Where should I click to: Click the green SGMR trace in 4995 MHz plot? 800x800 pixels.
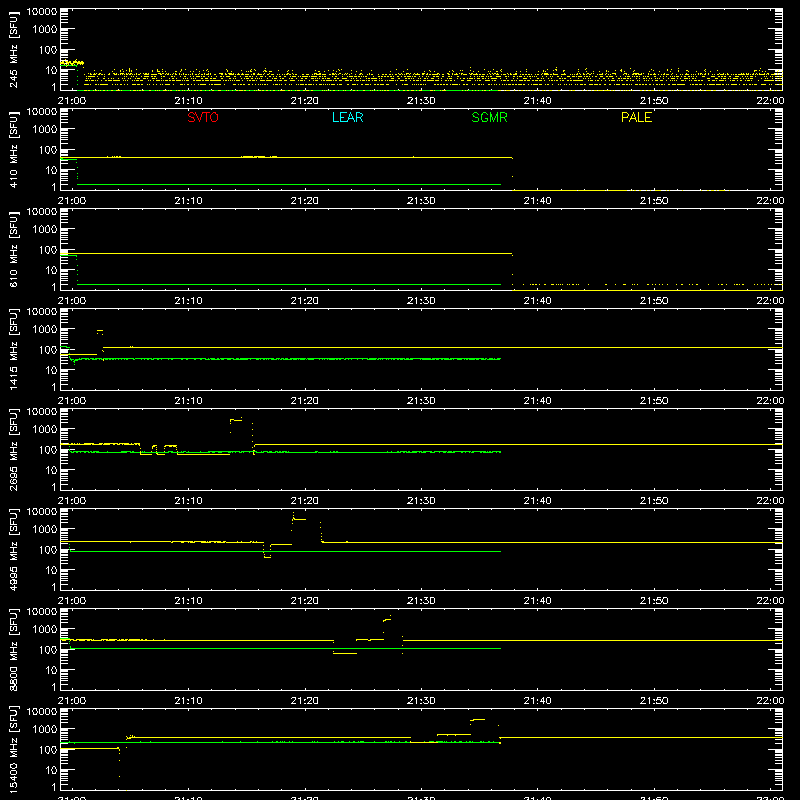tap(286, 552)
